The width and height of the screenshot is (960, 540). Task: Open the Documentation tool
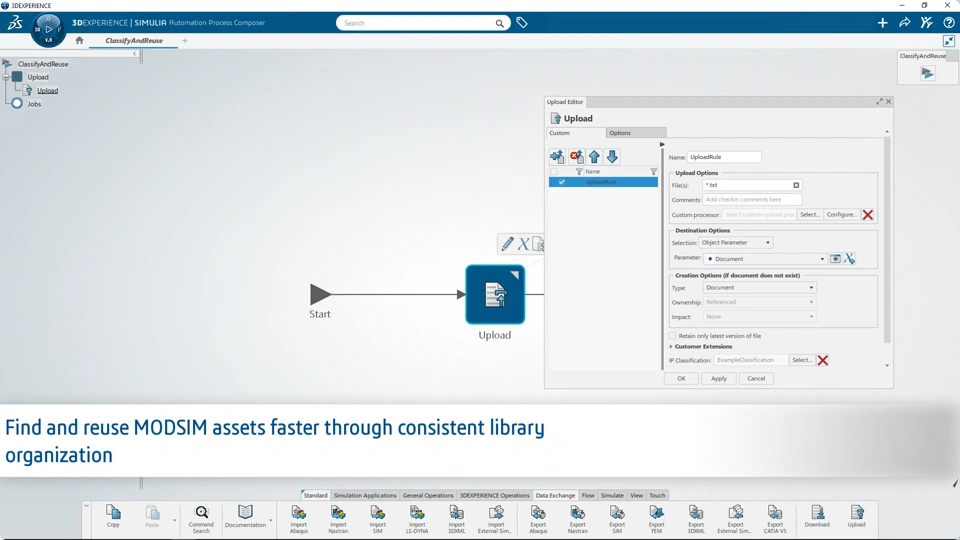click(x=245, y=516)
